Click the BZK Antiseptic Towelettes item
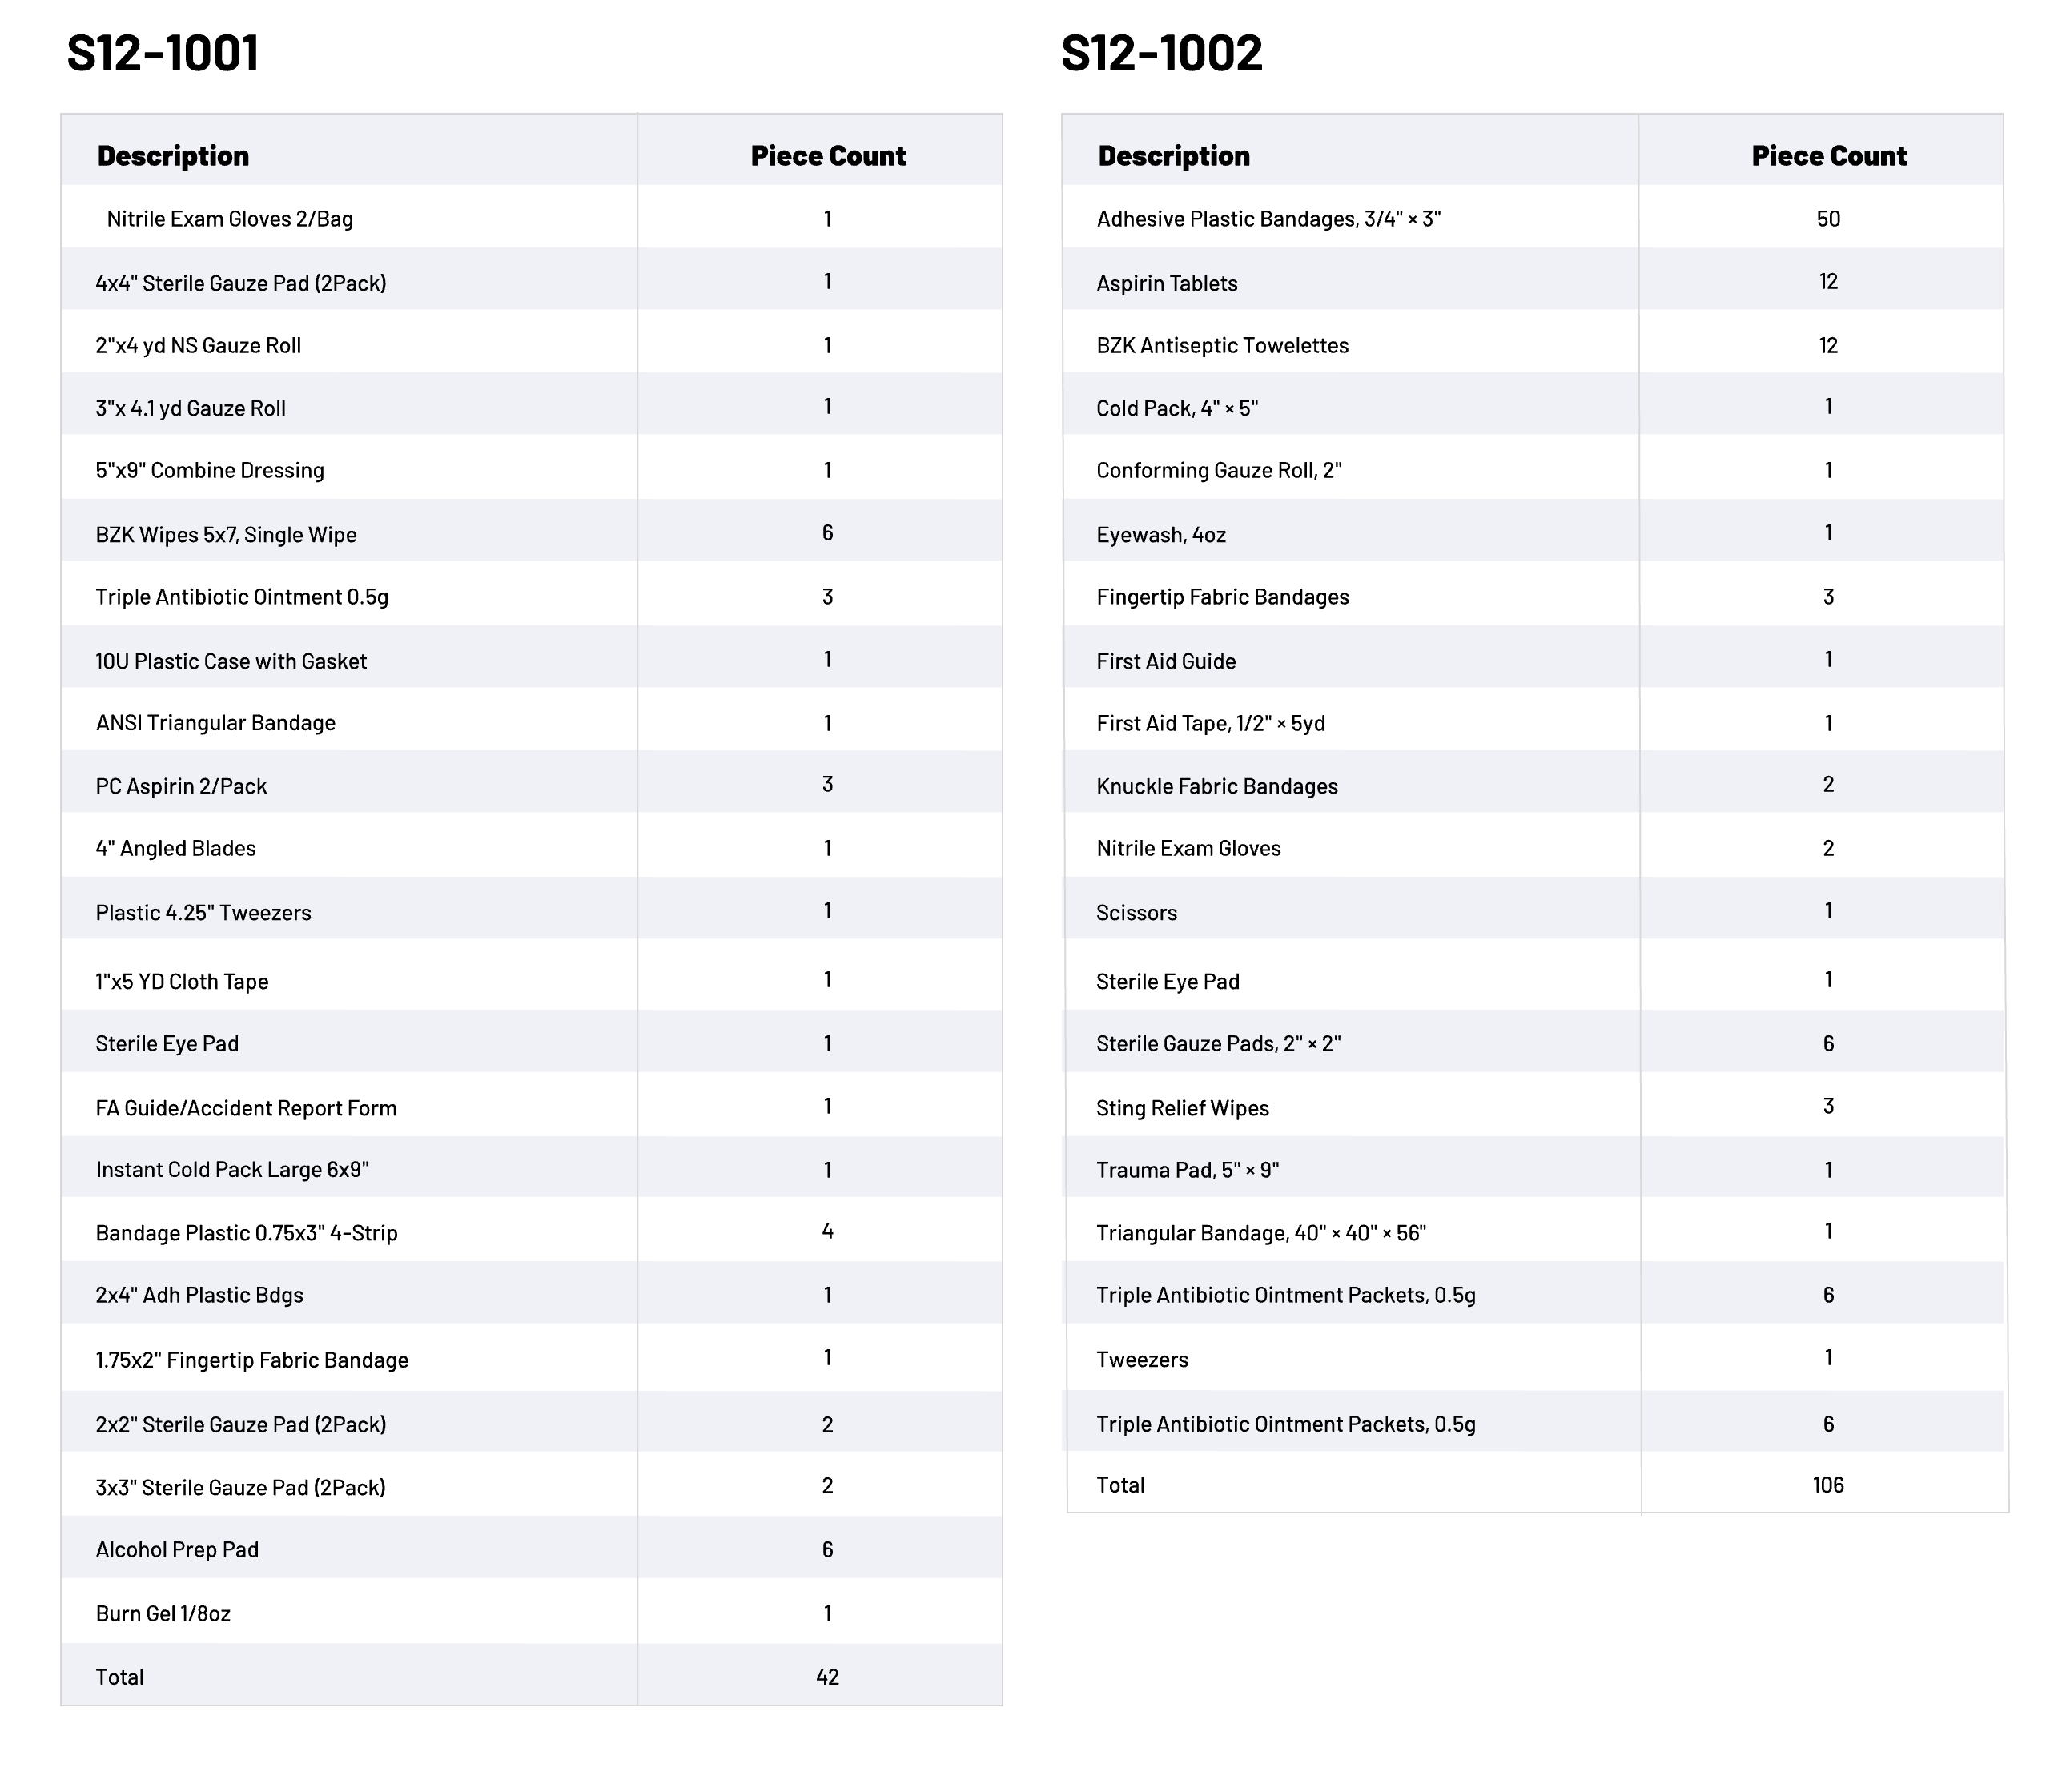 click(x=1222, y=346)
